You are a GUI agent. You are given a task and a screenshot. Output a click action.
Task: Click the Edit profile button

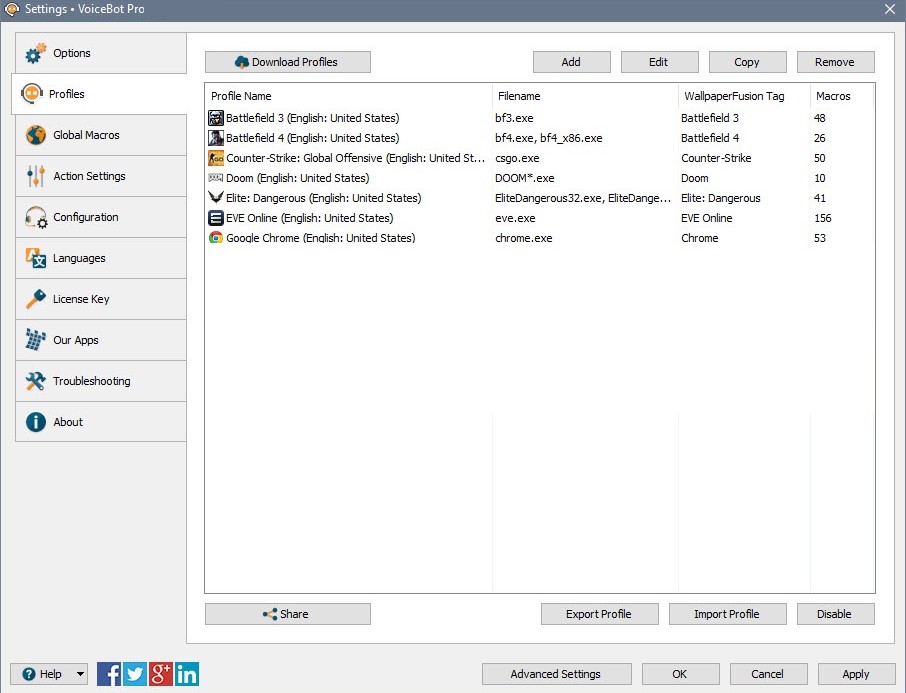tap(659, 62)
